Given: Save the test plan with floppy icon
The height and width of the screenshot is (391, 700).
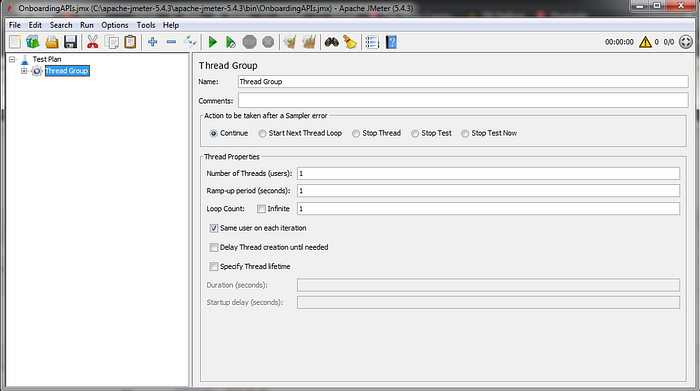Looking at the screenshot, I should coord(71,42).
